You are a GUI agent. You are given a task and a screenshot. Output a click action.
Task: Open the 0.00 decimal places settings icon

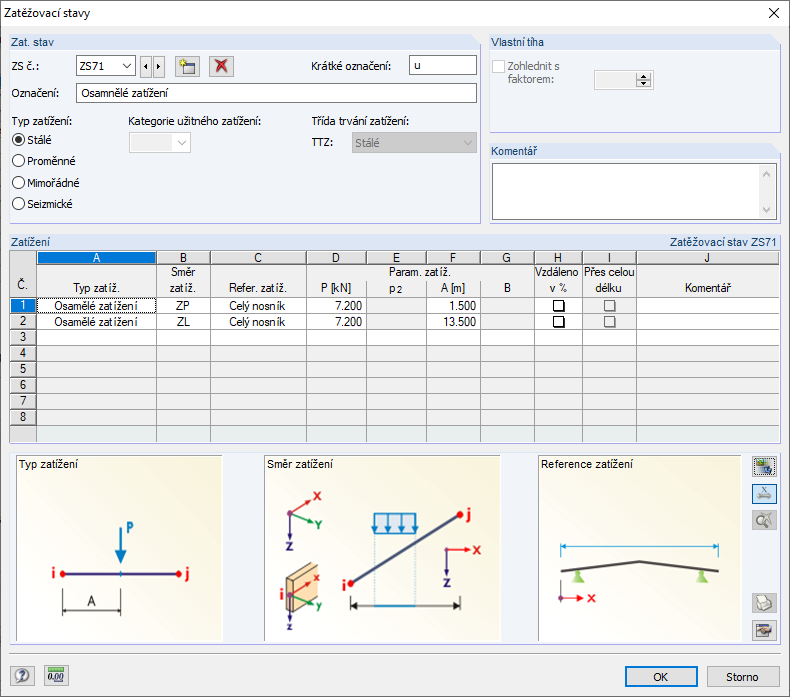coord(56,675)
